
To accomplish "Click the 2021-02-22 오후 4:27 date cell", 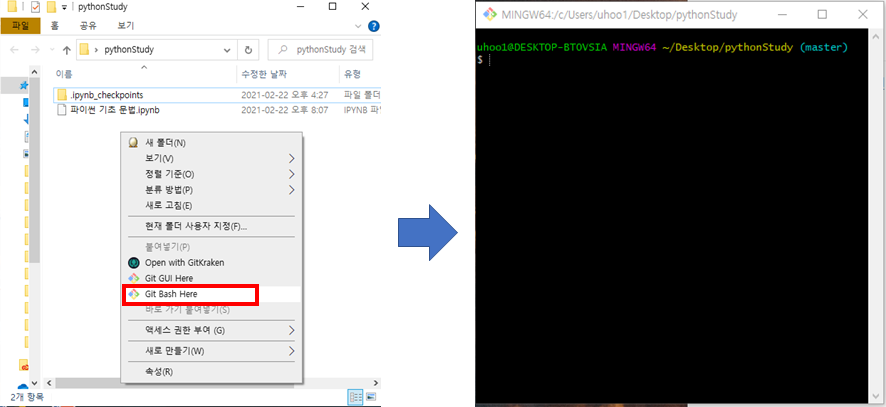I will [x=284, y=95].
